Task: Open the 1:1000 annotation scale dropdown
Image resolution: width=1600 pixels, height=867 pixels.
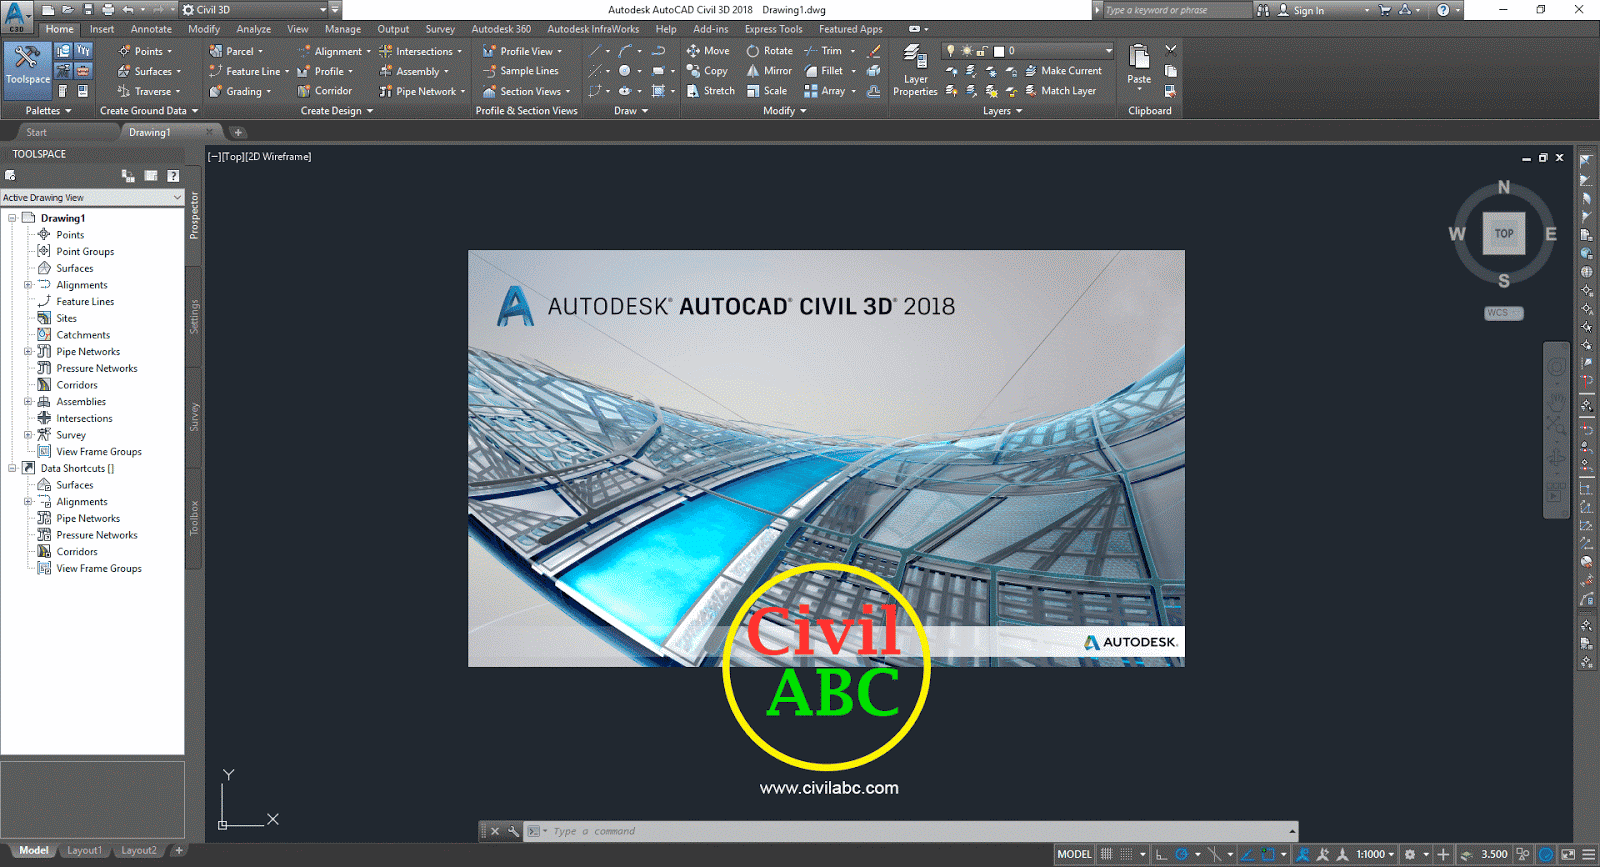Action: pyautogui.click(x=1375, y=854)
